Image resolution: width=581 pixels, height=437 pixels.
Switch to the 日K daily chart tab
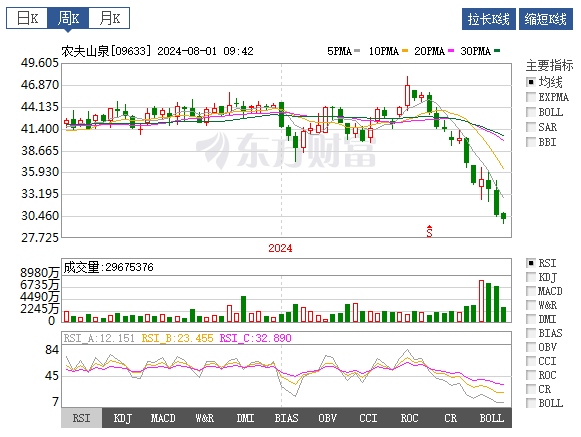click(27, 18)
